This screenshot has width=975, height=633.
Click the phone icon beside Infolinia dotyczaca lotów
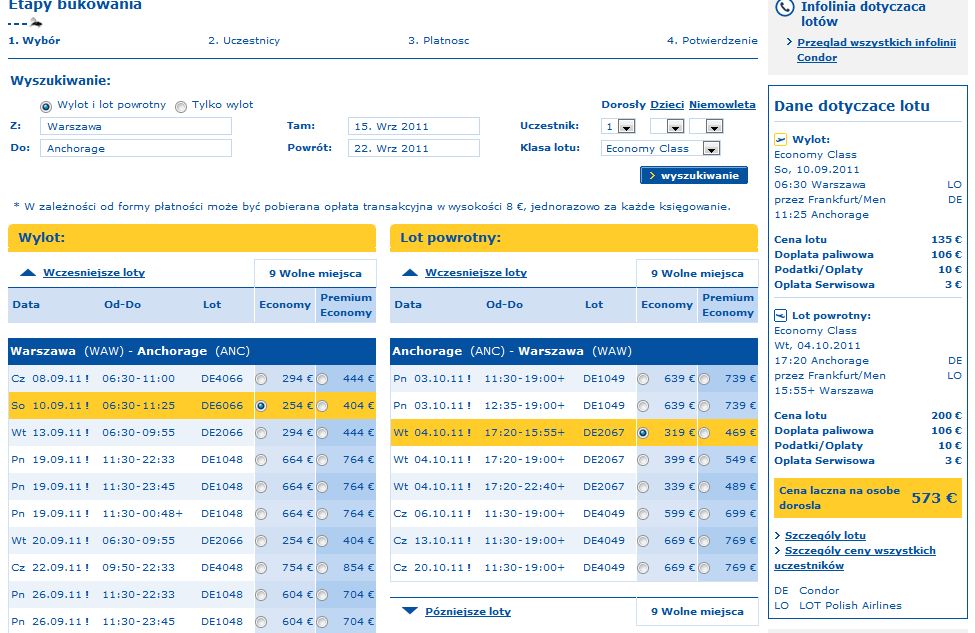[785, 8]
